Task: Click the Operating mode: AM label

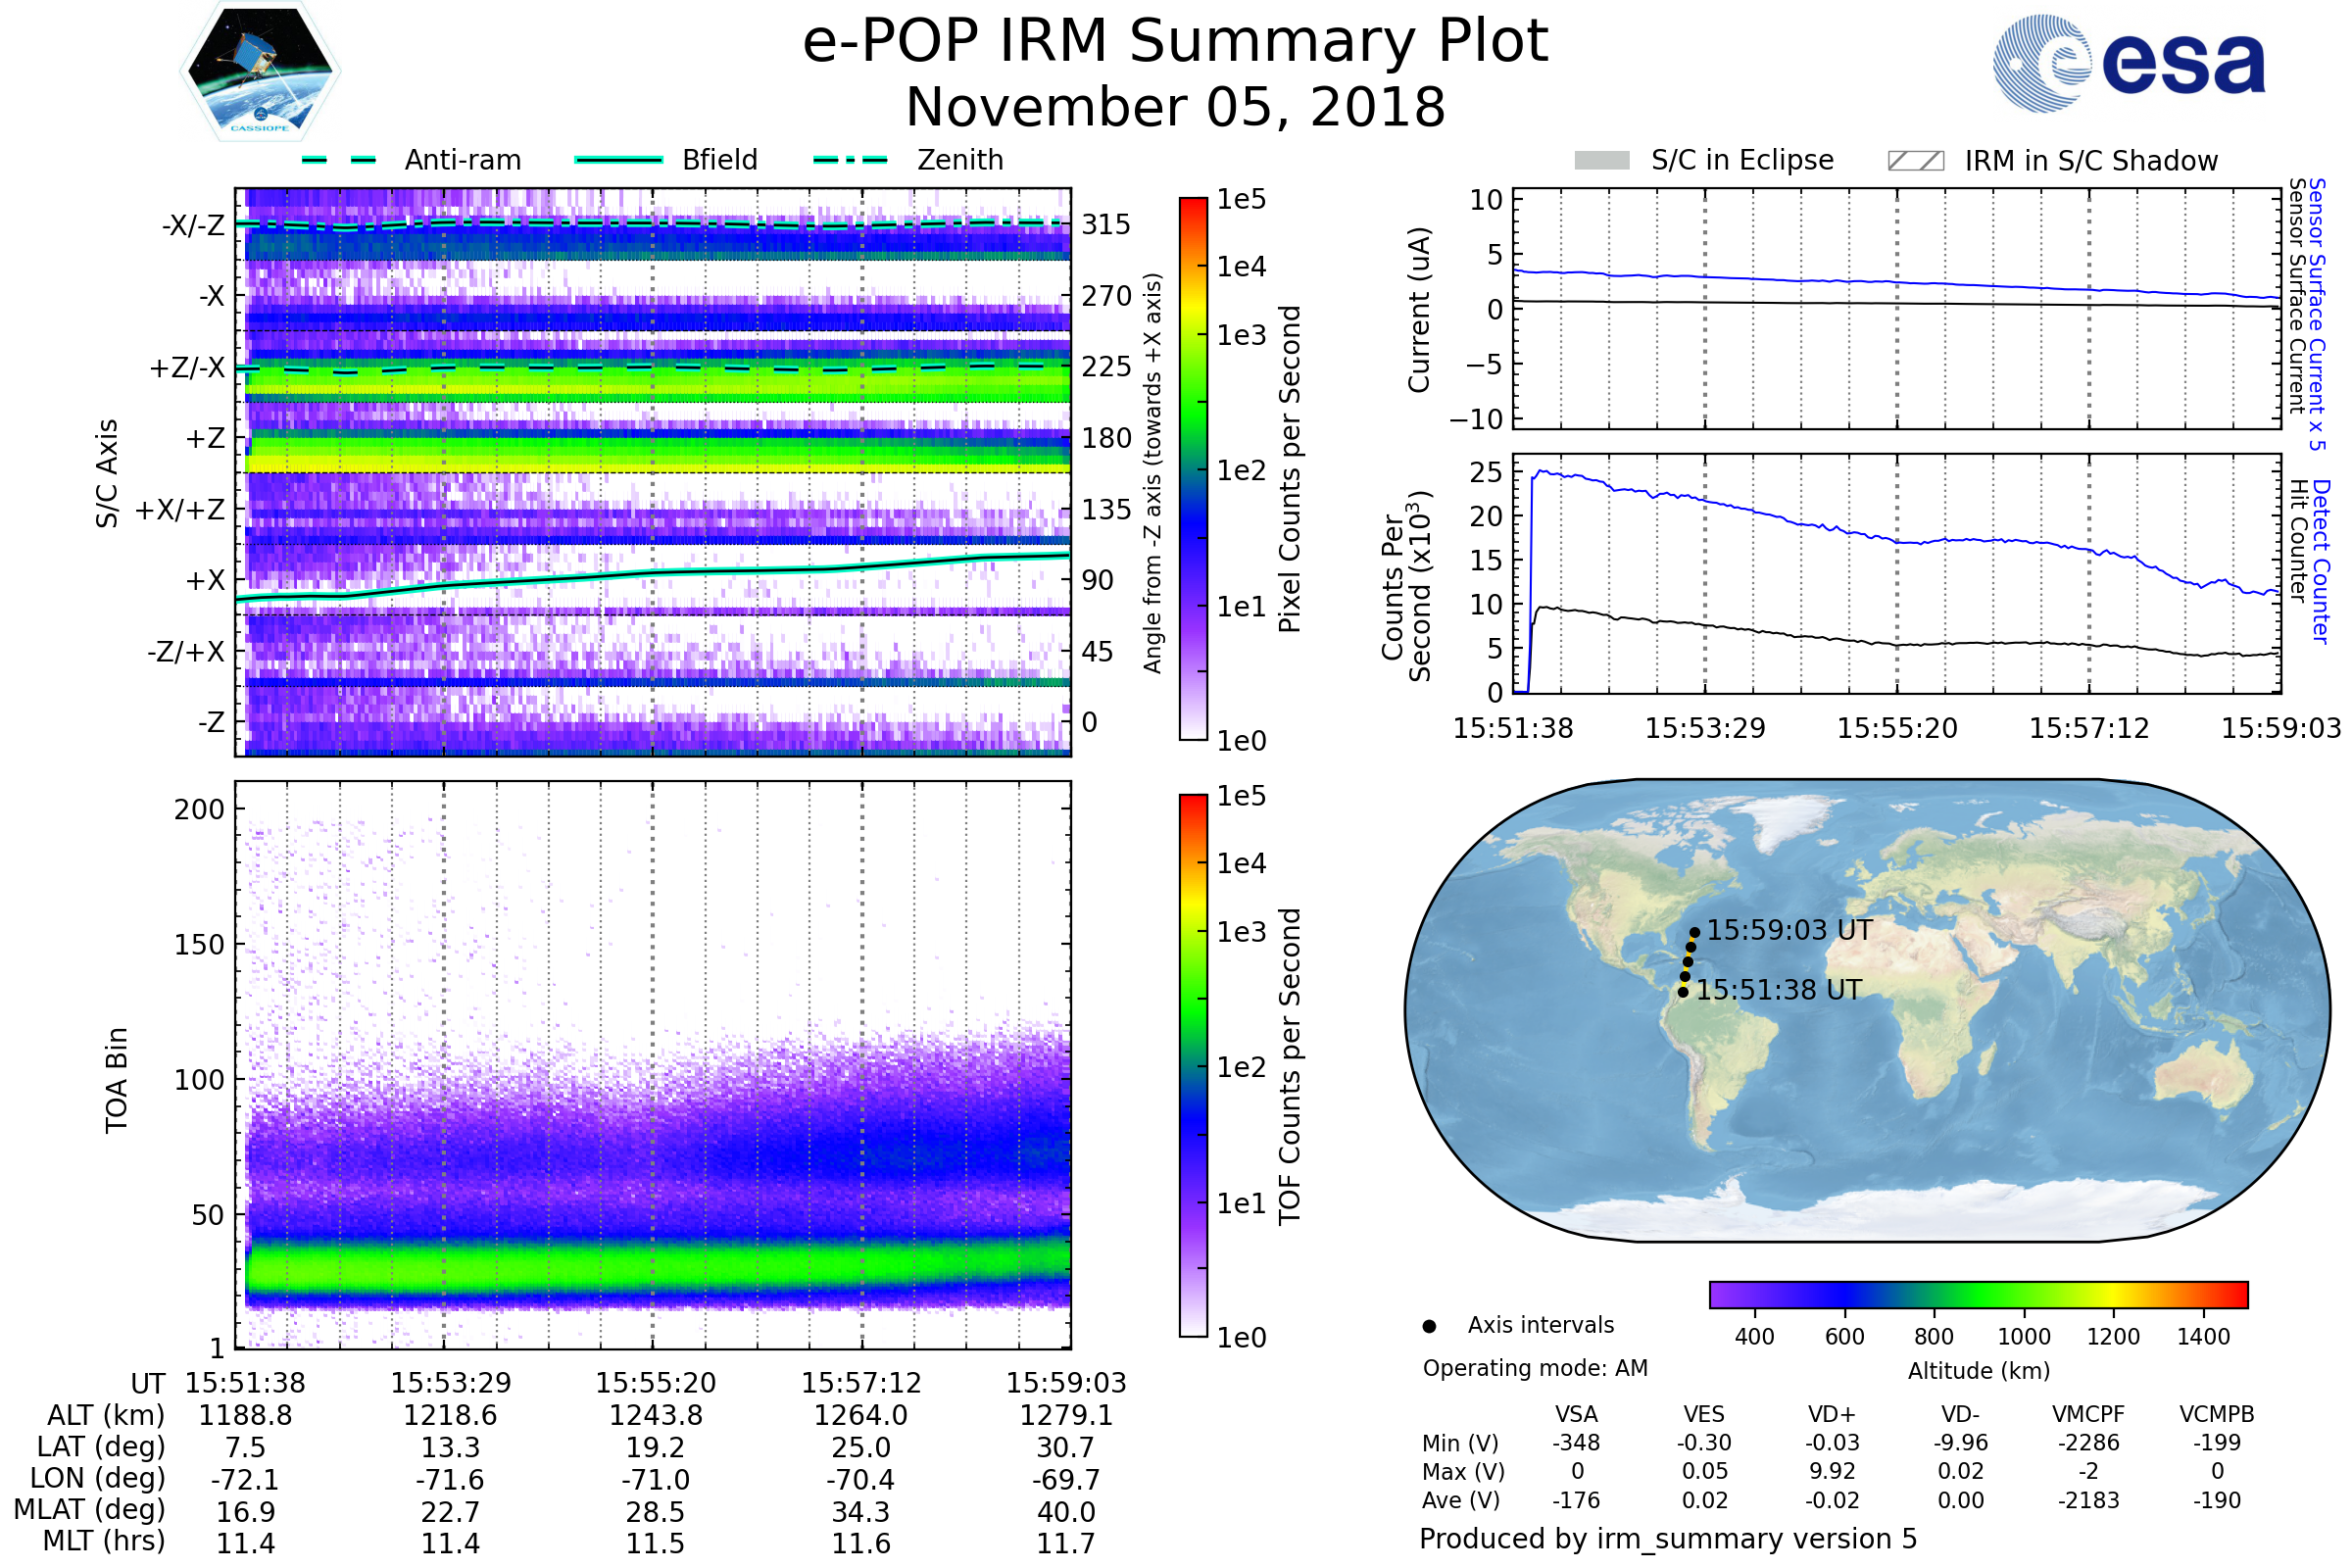Action: click(x=1535, y=1368)
